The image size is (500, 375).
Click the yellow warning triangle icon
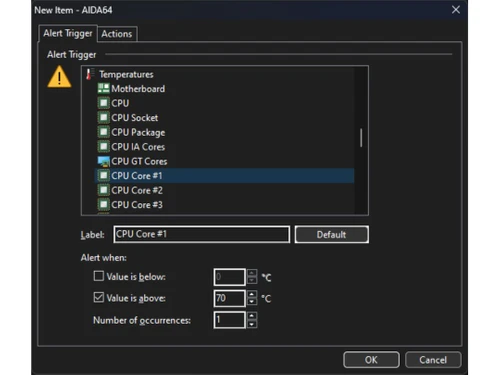point(59,77)
